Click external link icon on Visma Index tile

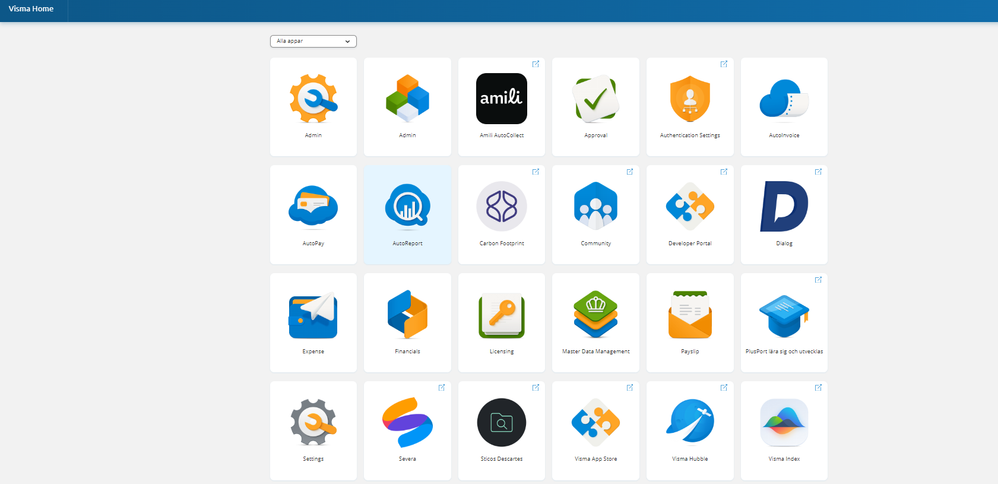coord(819,387)
